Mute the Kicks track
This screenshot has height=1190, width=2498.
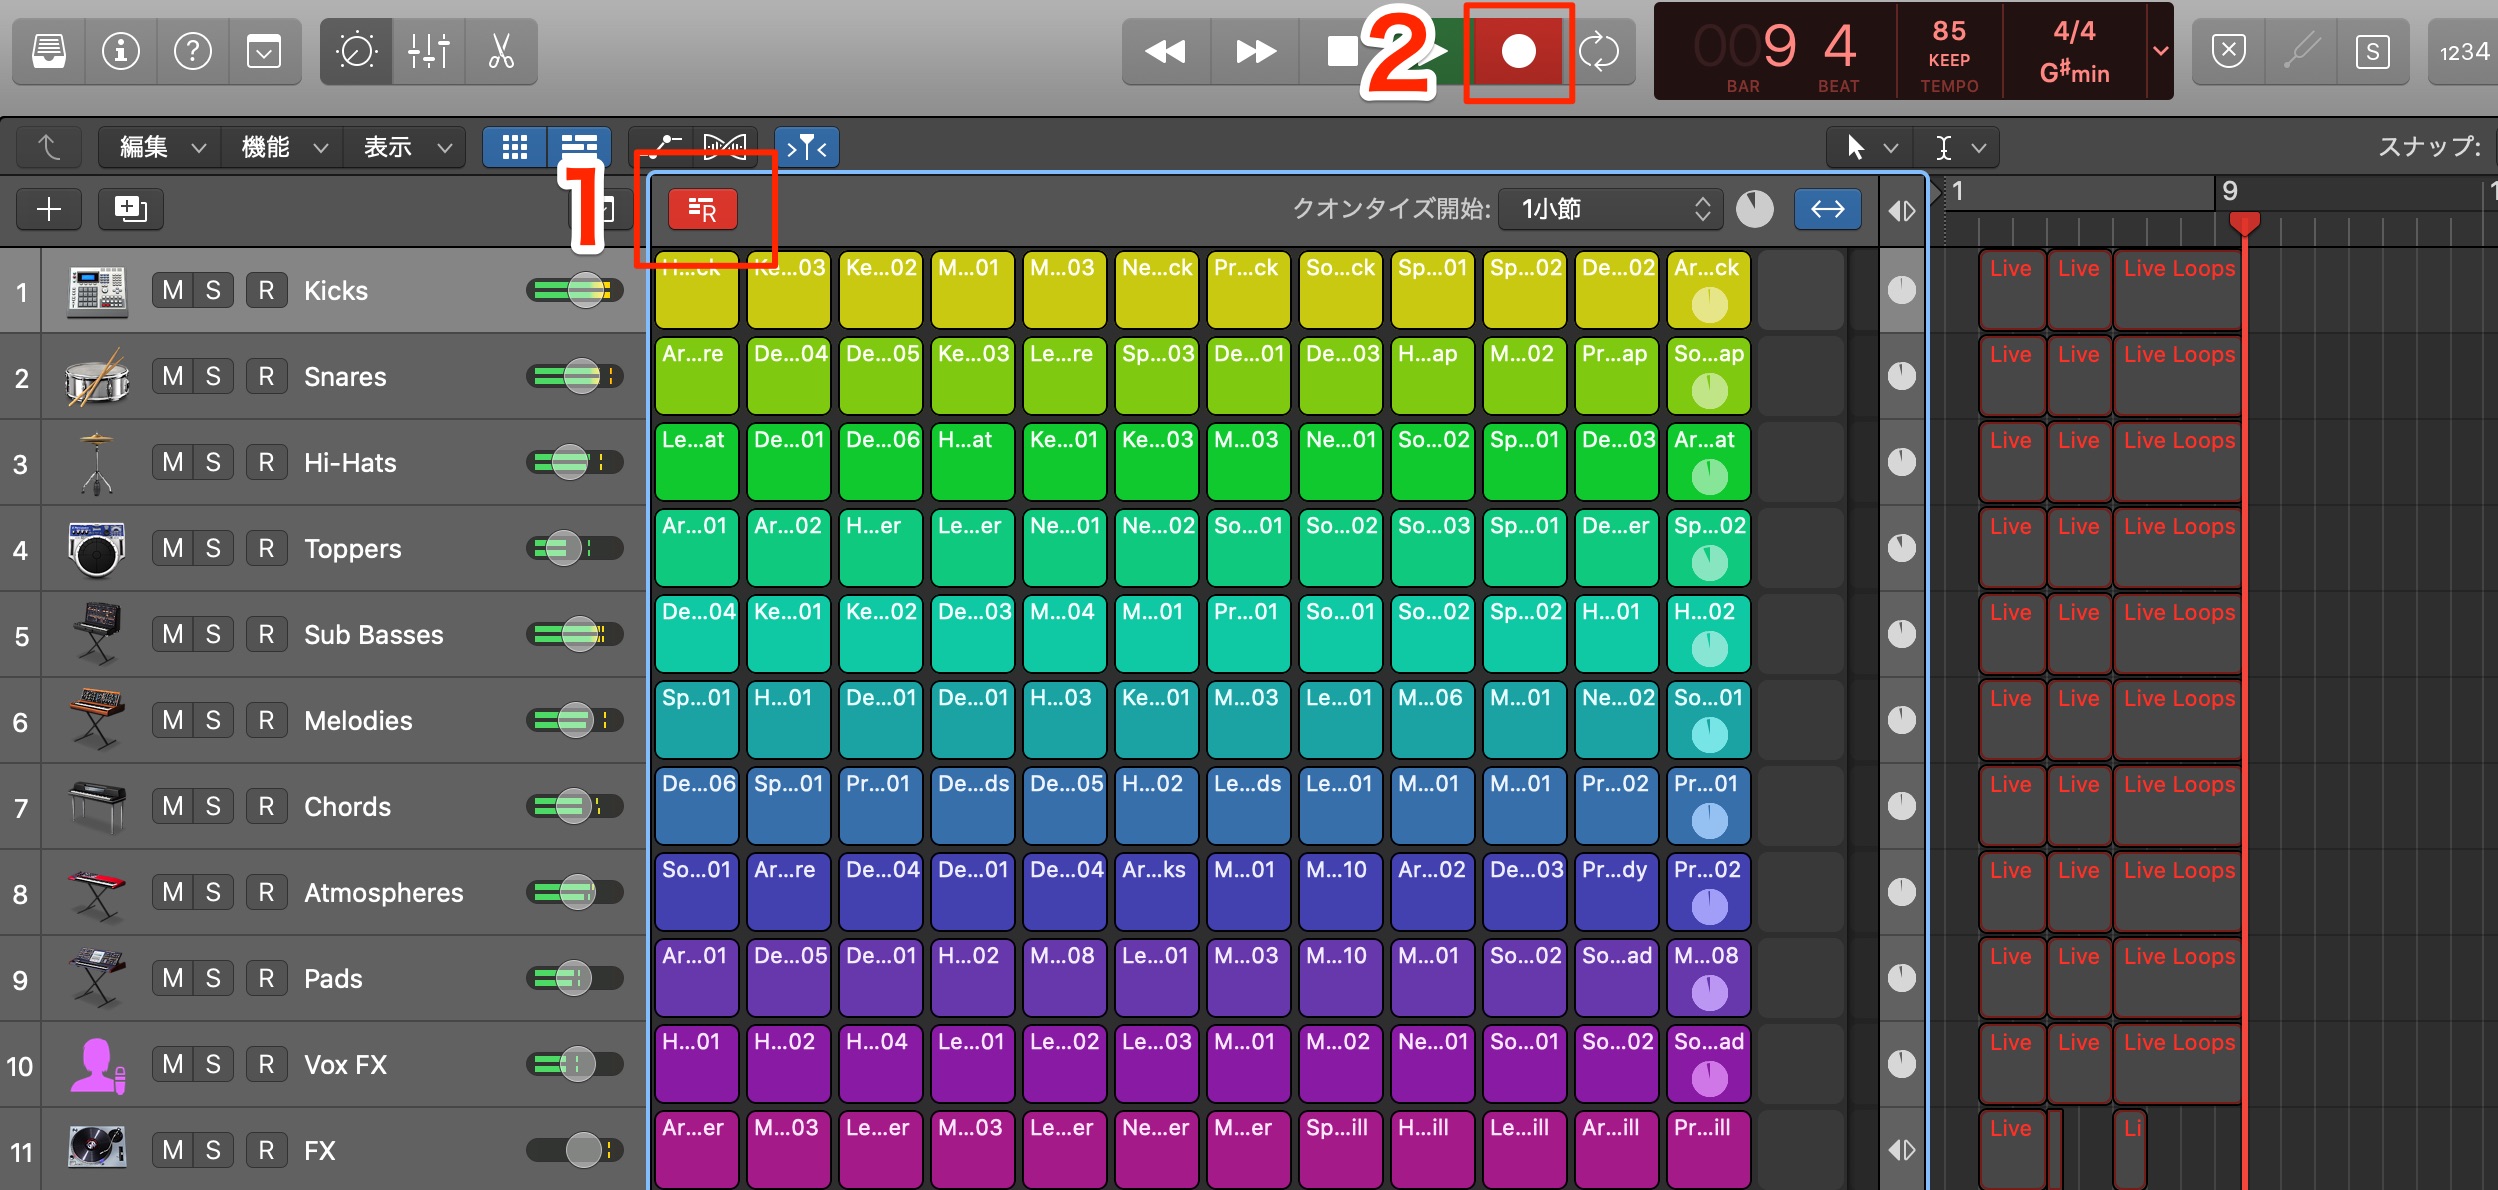tap(172, 291)
